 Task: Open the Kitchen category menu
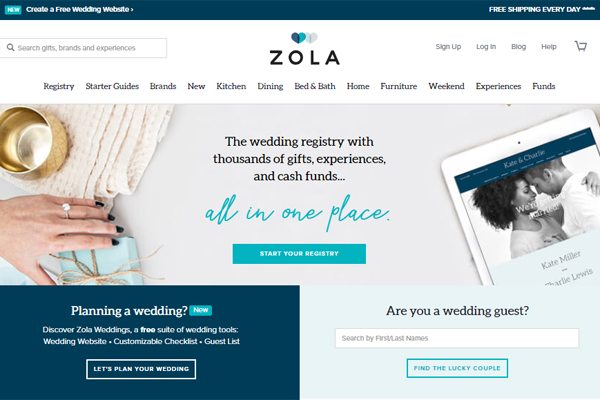click(231, 87)
